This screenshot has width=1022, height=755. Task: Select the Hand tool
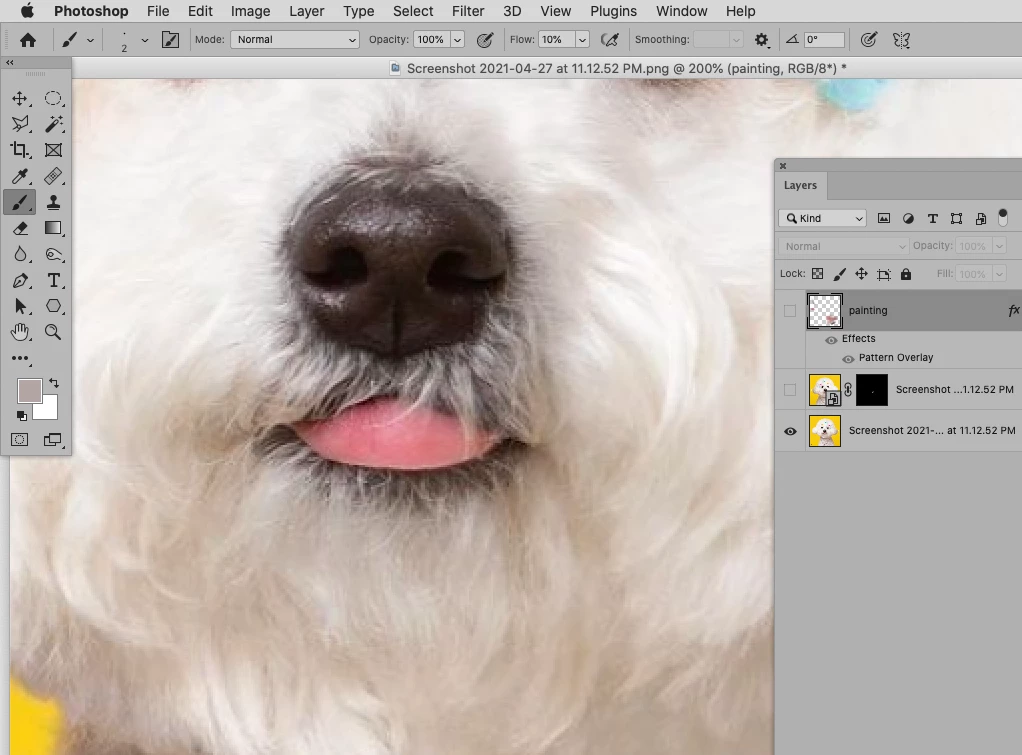click(19, 332)
